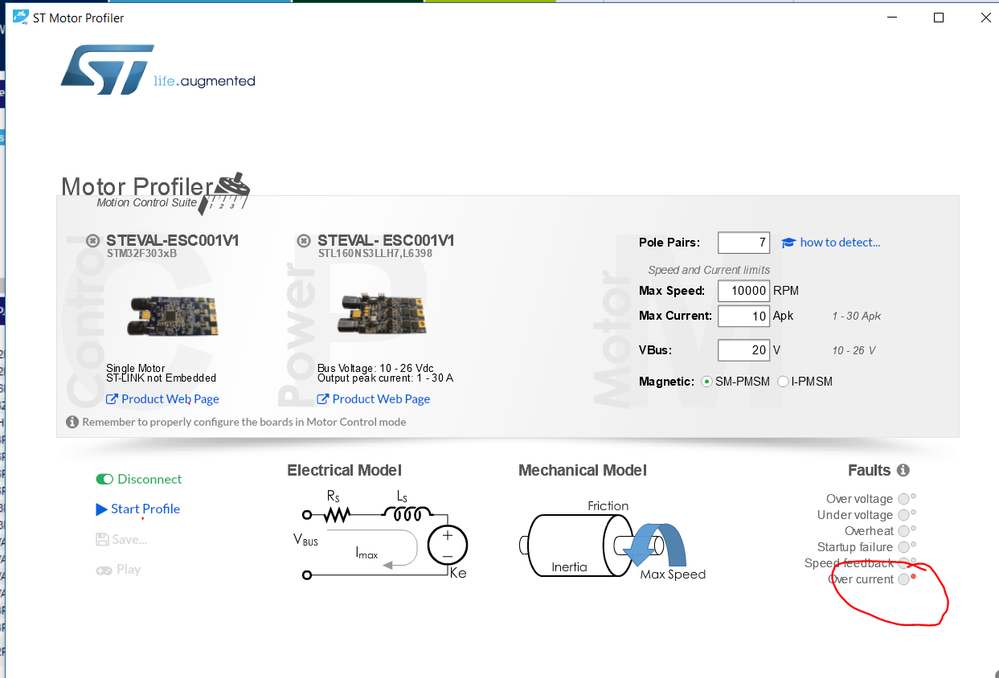Click the Motor Profiler motor logo graphic
This screenshot has width=999, height=678.
[x=224, y=193]
